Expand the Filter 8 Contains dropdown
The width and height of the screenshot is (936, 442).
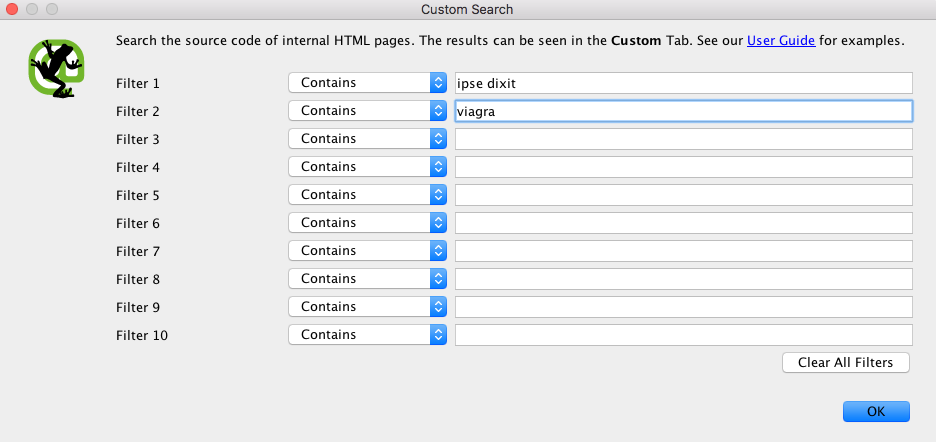tap(367, 279)
